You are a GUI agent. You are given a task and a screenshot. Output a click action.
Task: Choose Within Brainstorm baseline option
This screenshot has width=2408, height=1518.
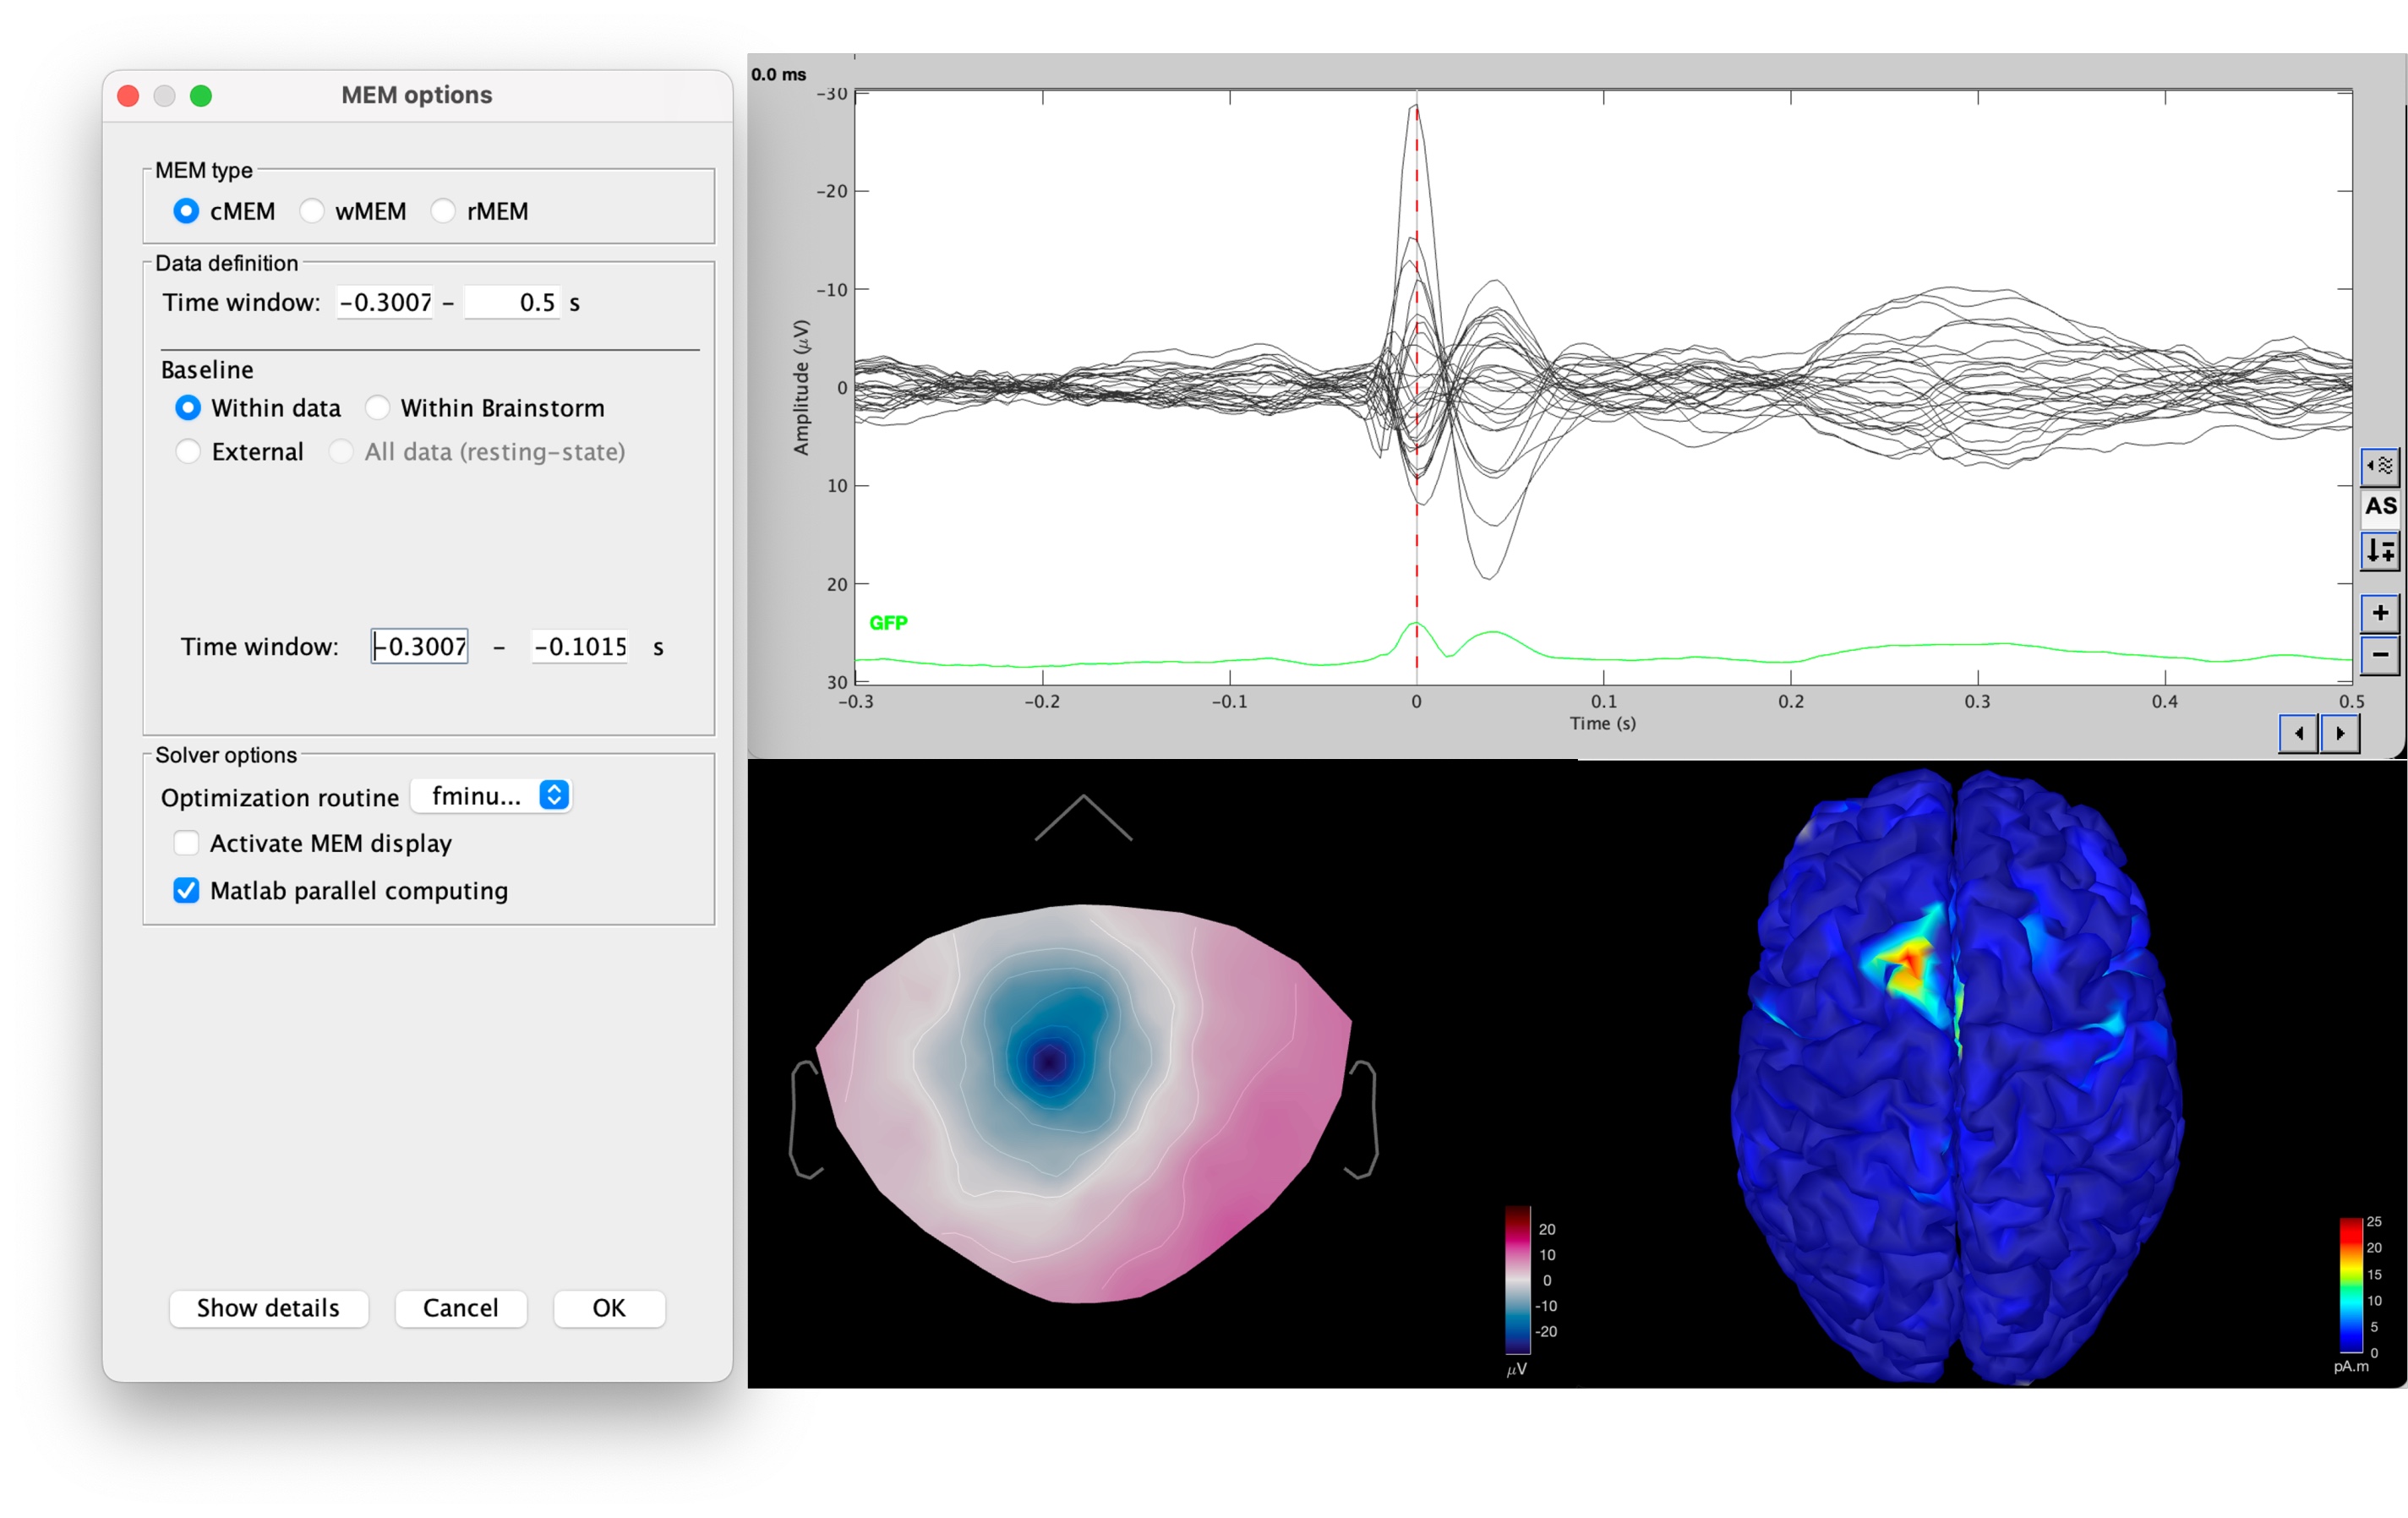[378, 408]
